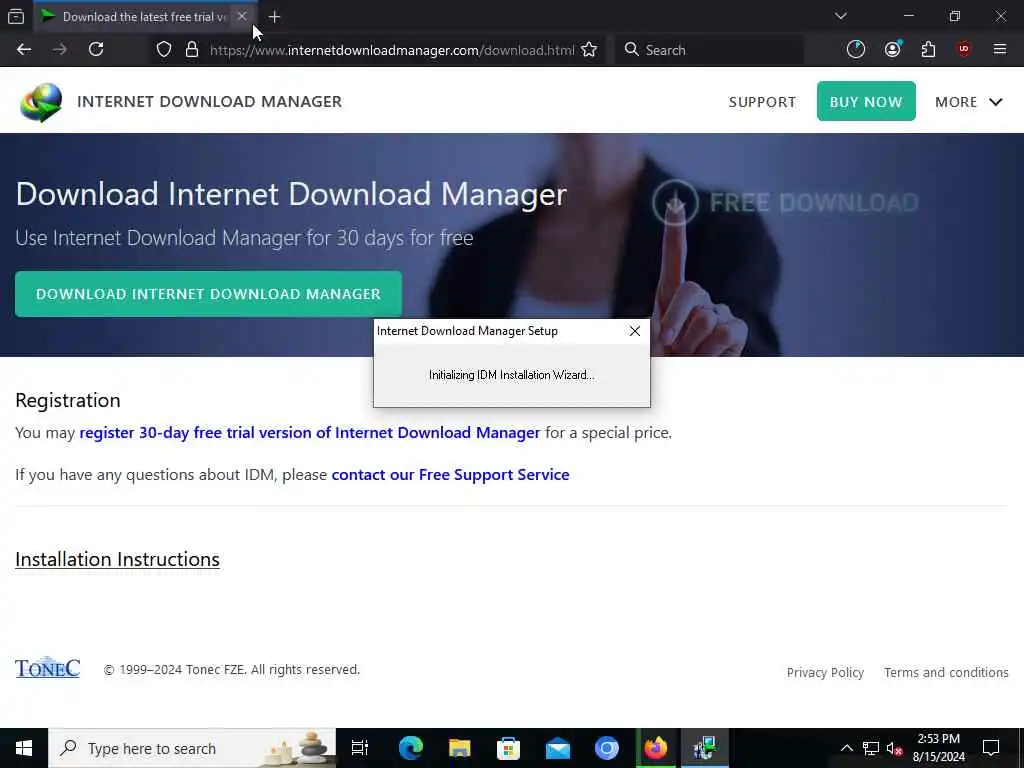Open the network status tray icon

tap(871, 748)
